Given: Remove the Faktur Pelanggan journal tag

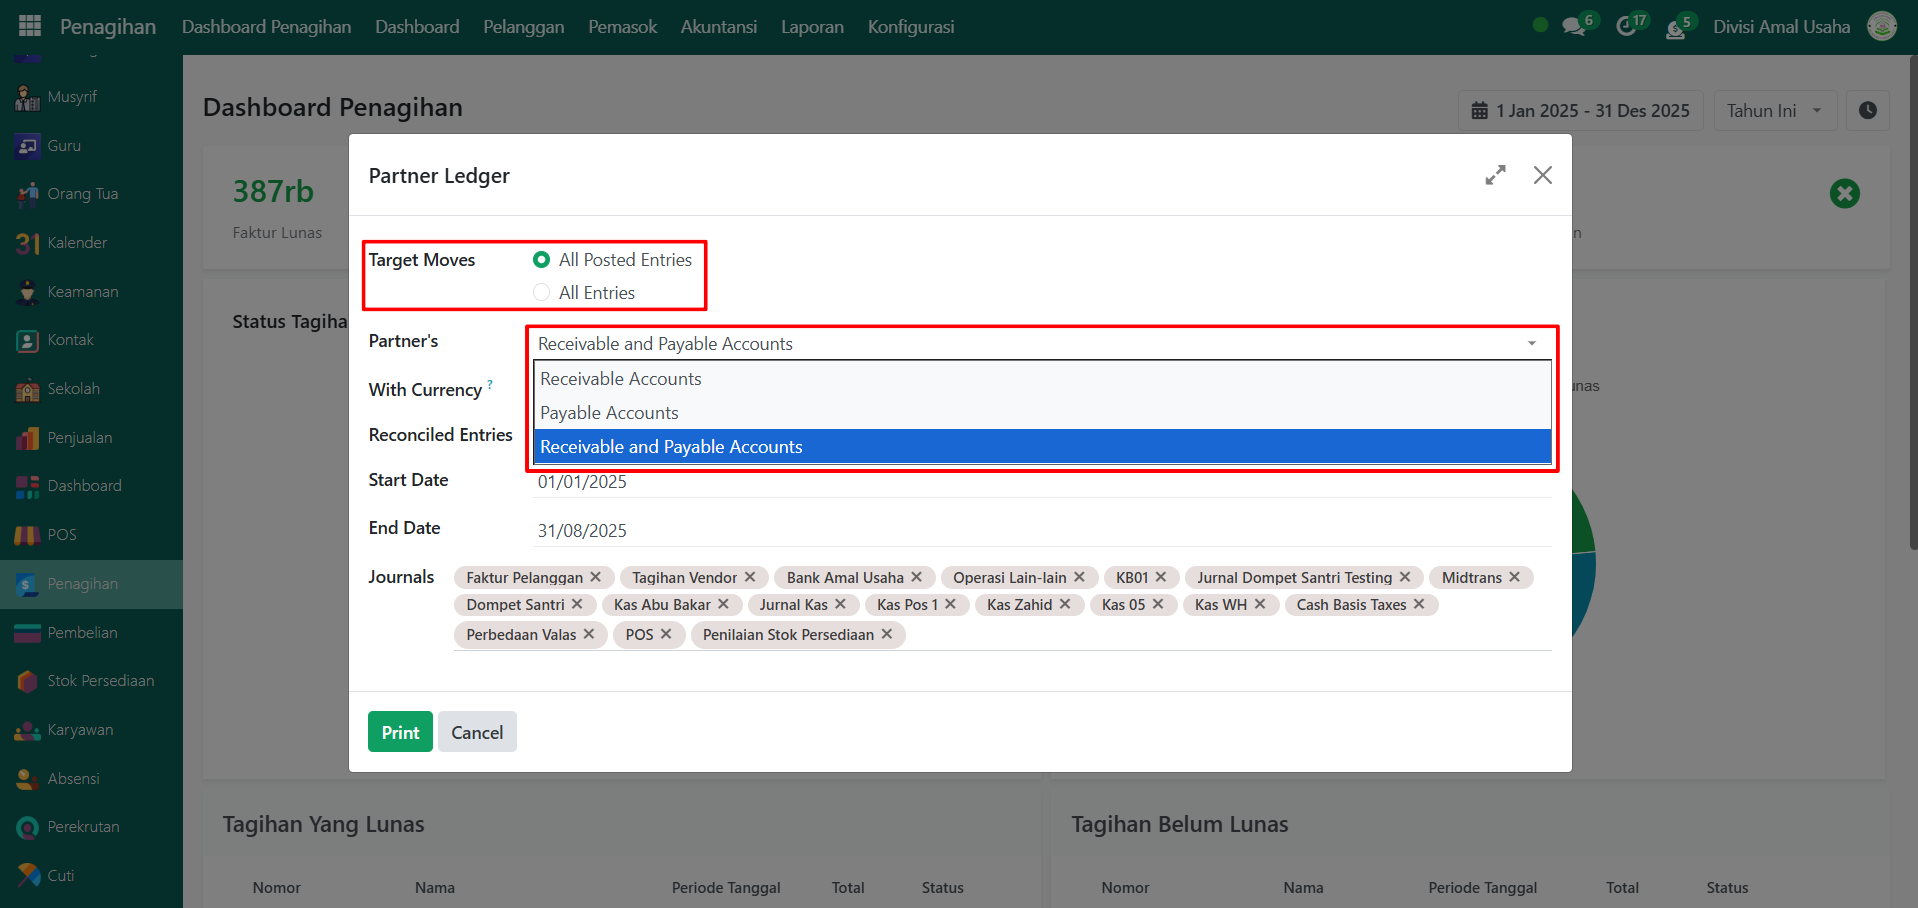Looking at the screenshot, I should coord(596,577).
